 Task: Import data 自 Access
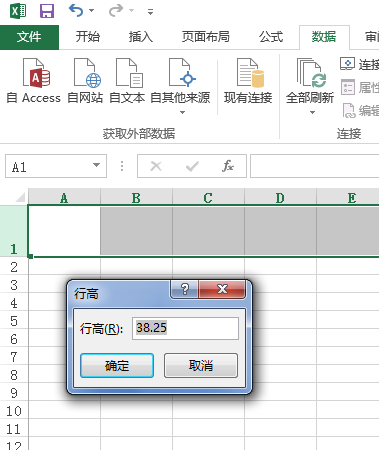33,80
